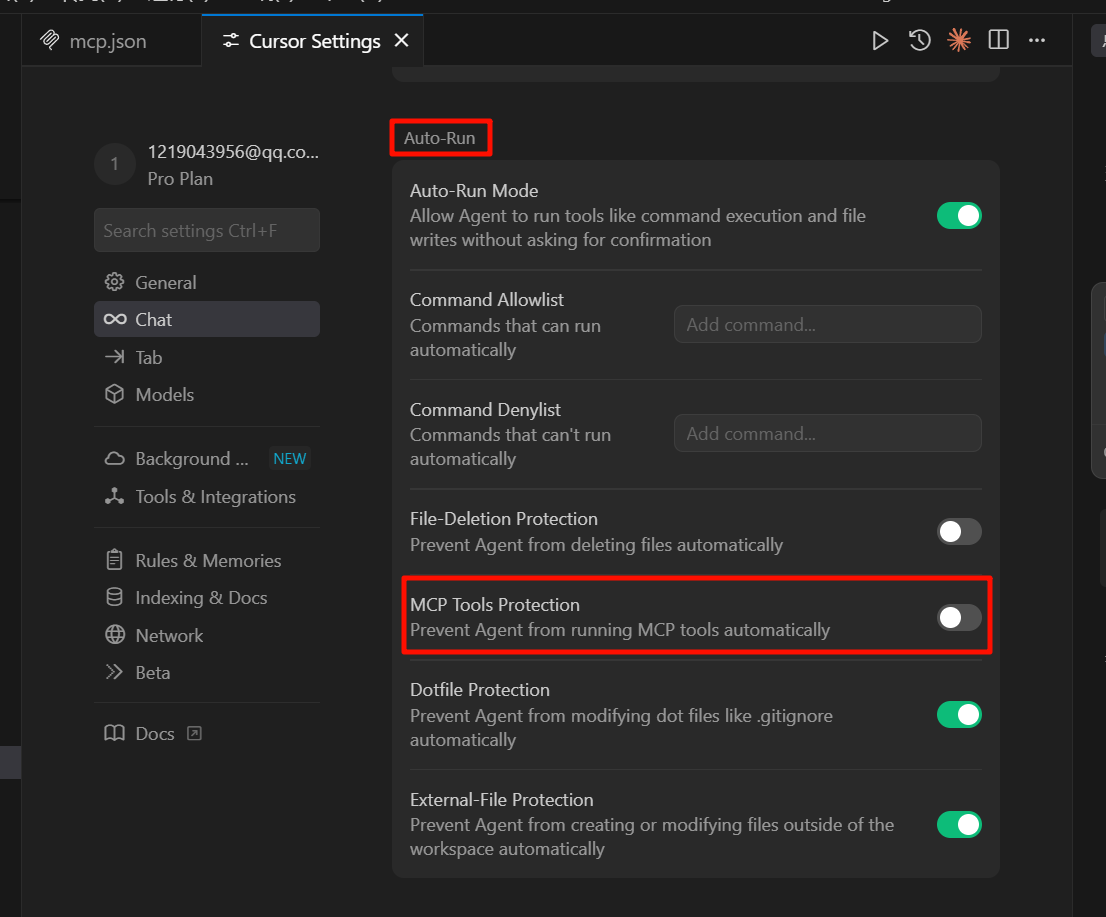Click the Tab arrow icon
This screenshot has width=1106, height=917.
[114, 357]
